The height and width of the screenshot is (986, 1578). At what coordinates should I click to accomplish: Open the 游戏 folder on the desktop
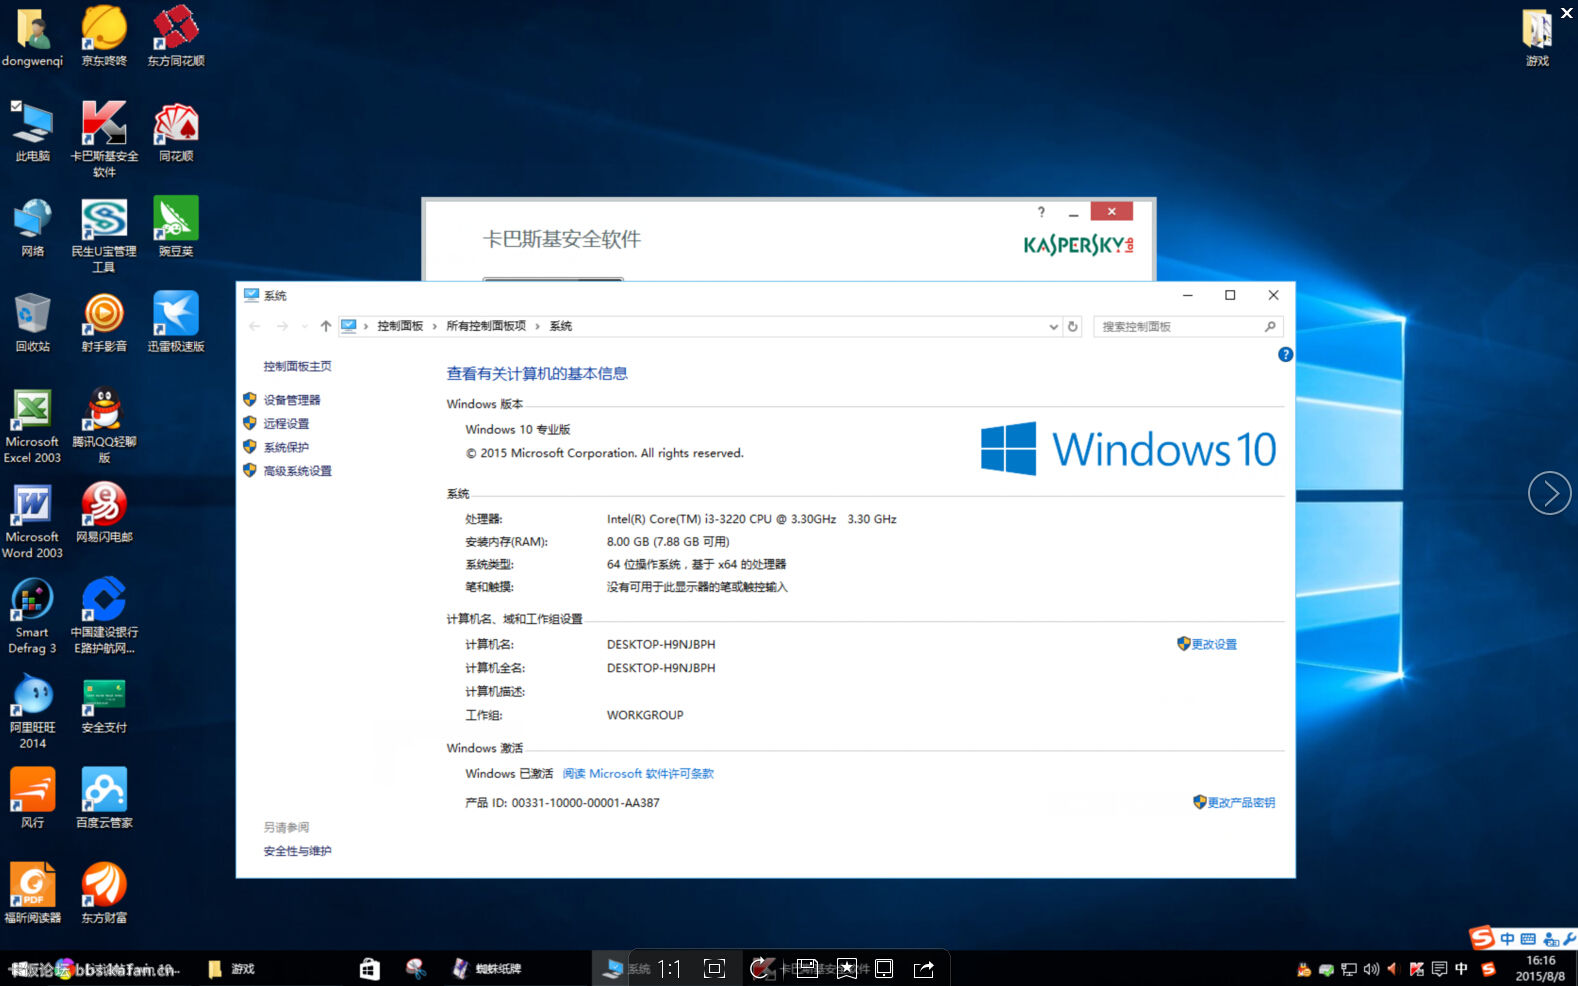pos(1537,36)
